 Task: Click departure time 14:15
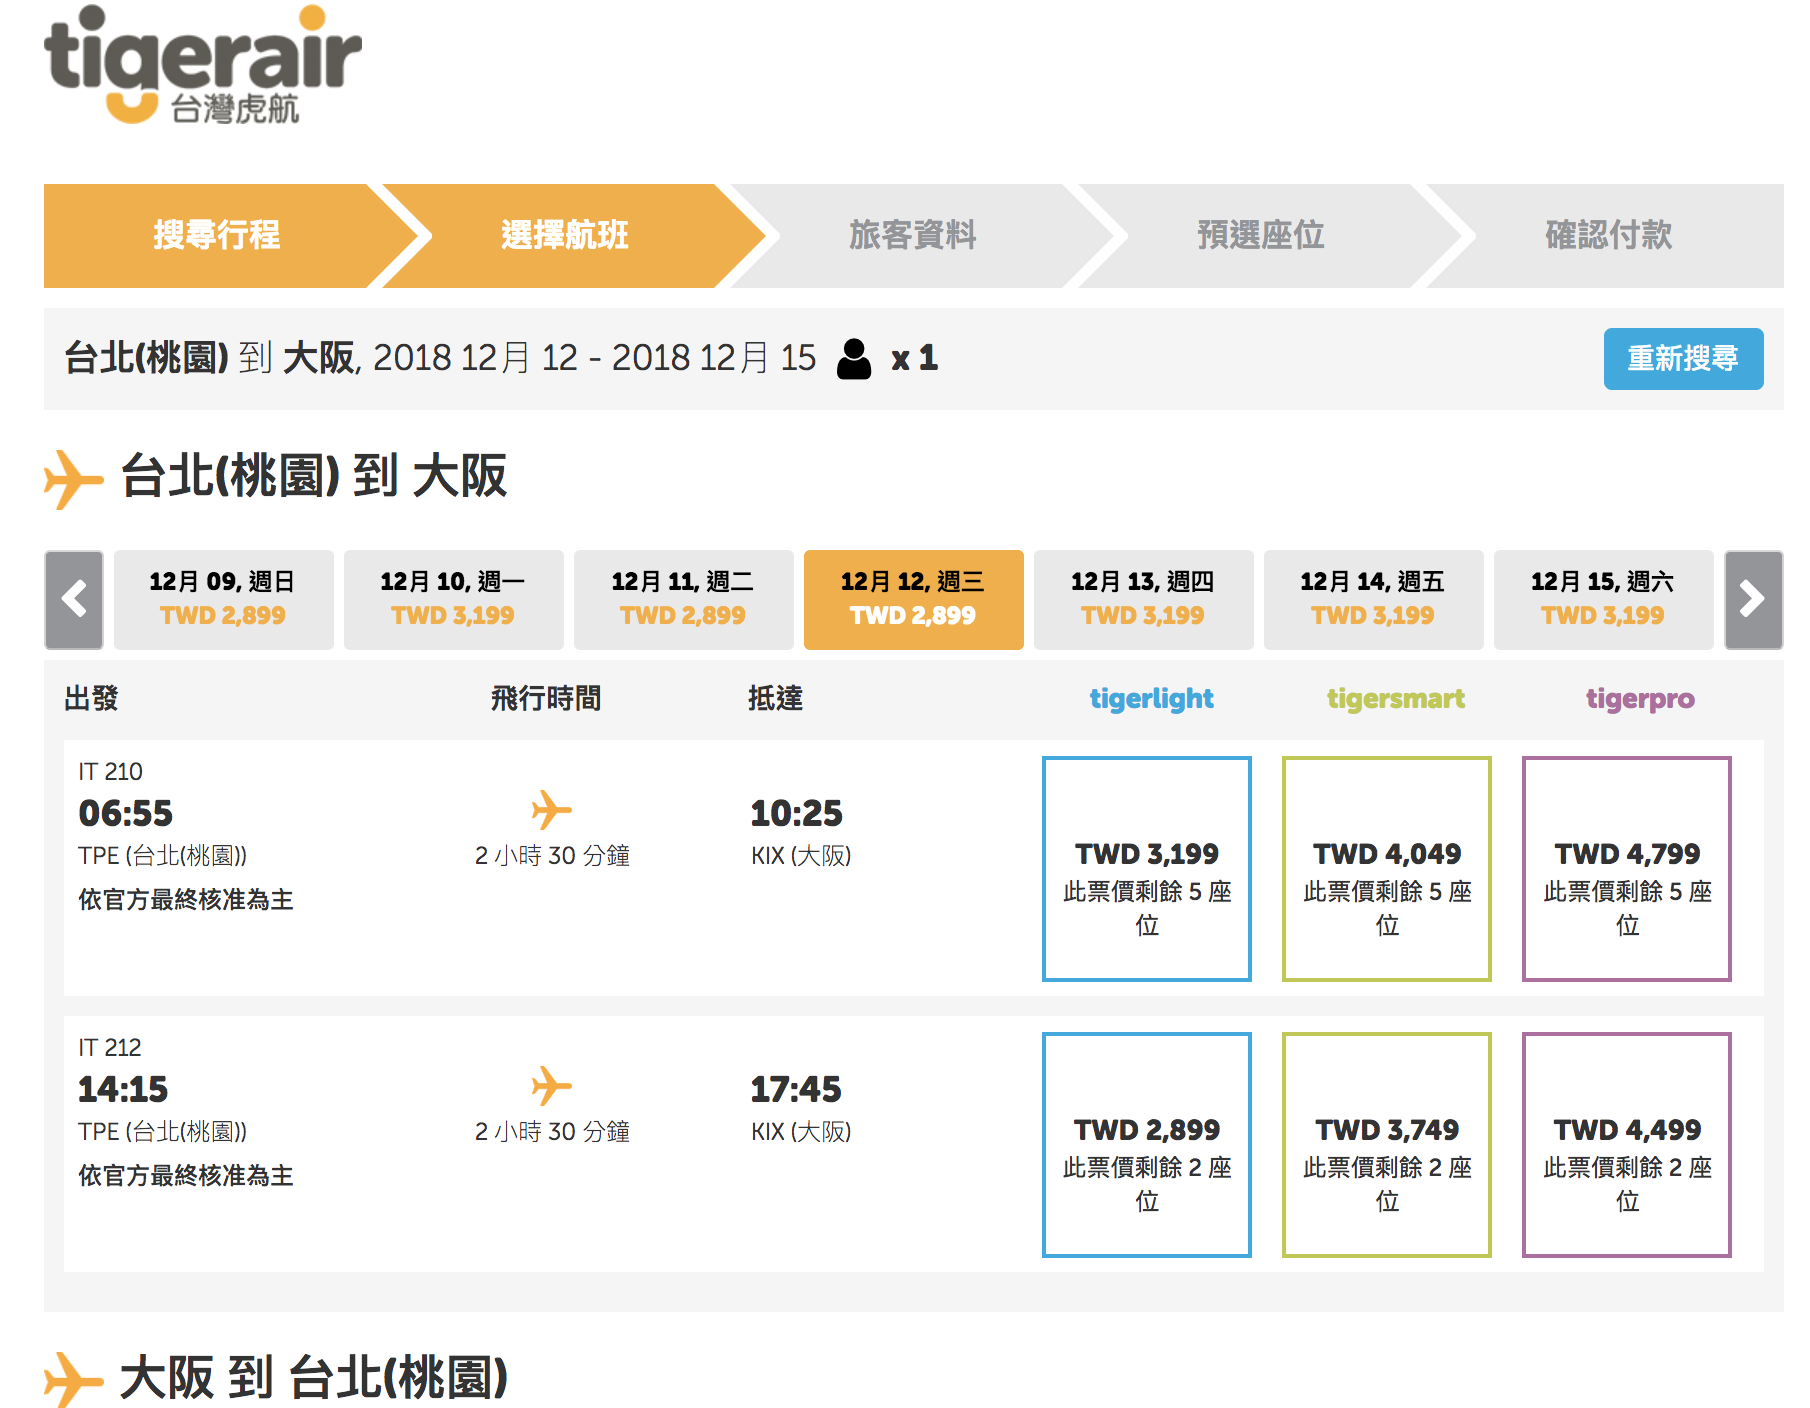click(x=124, y=1089)
